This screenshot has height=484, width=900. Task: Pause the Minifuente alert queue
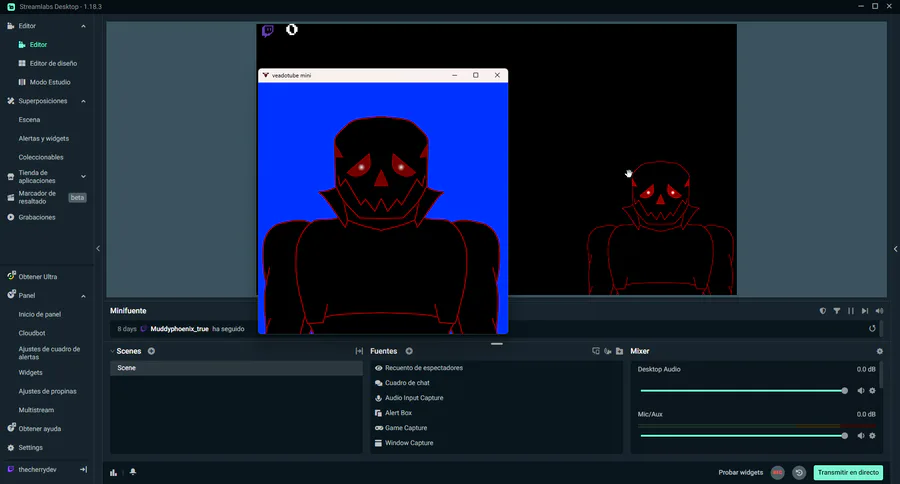(x=851, y=311)
